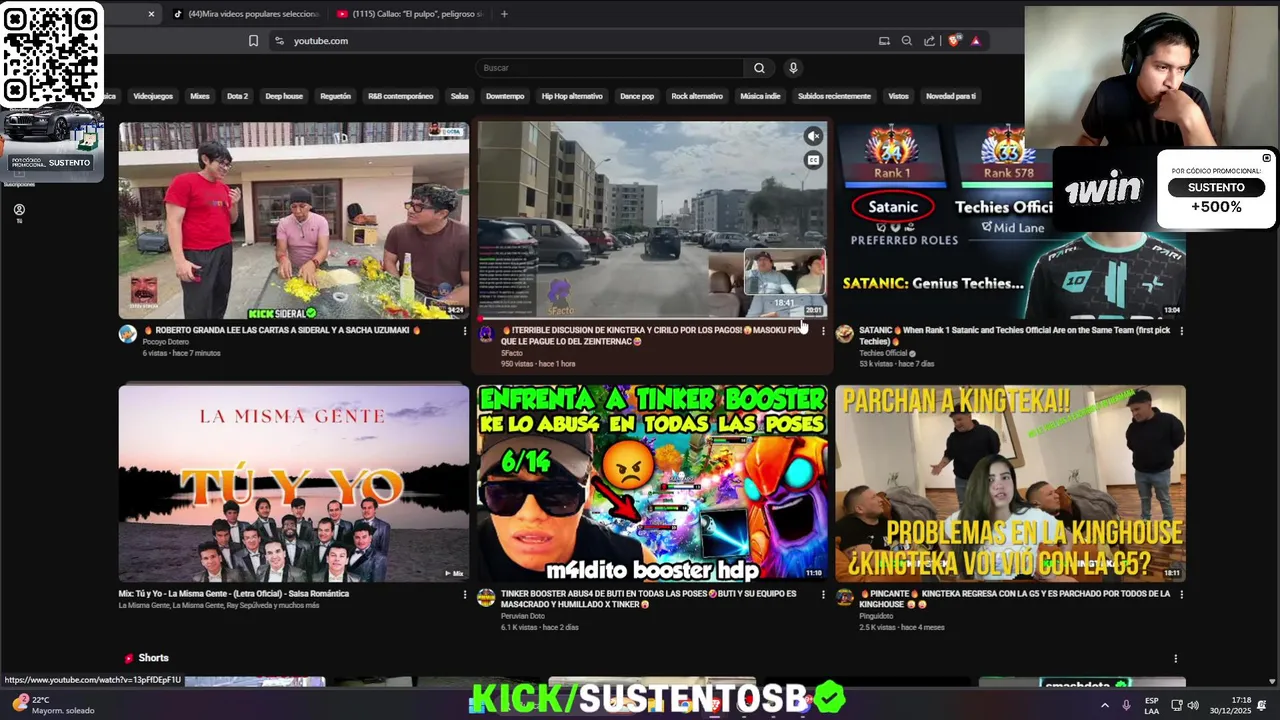Click the Brave Rewards triangle icon
The height and width of the screenshot is (720, 1280).
click(975, 41)
